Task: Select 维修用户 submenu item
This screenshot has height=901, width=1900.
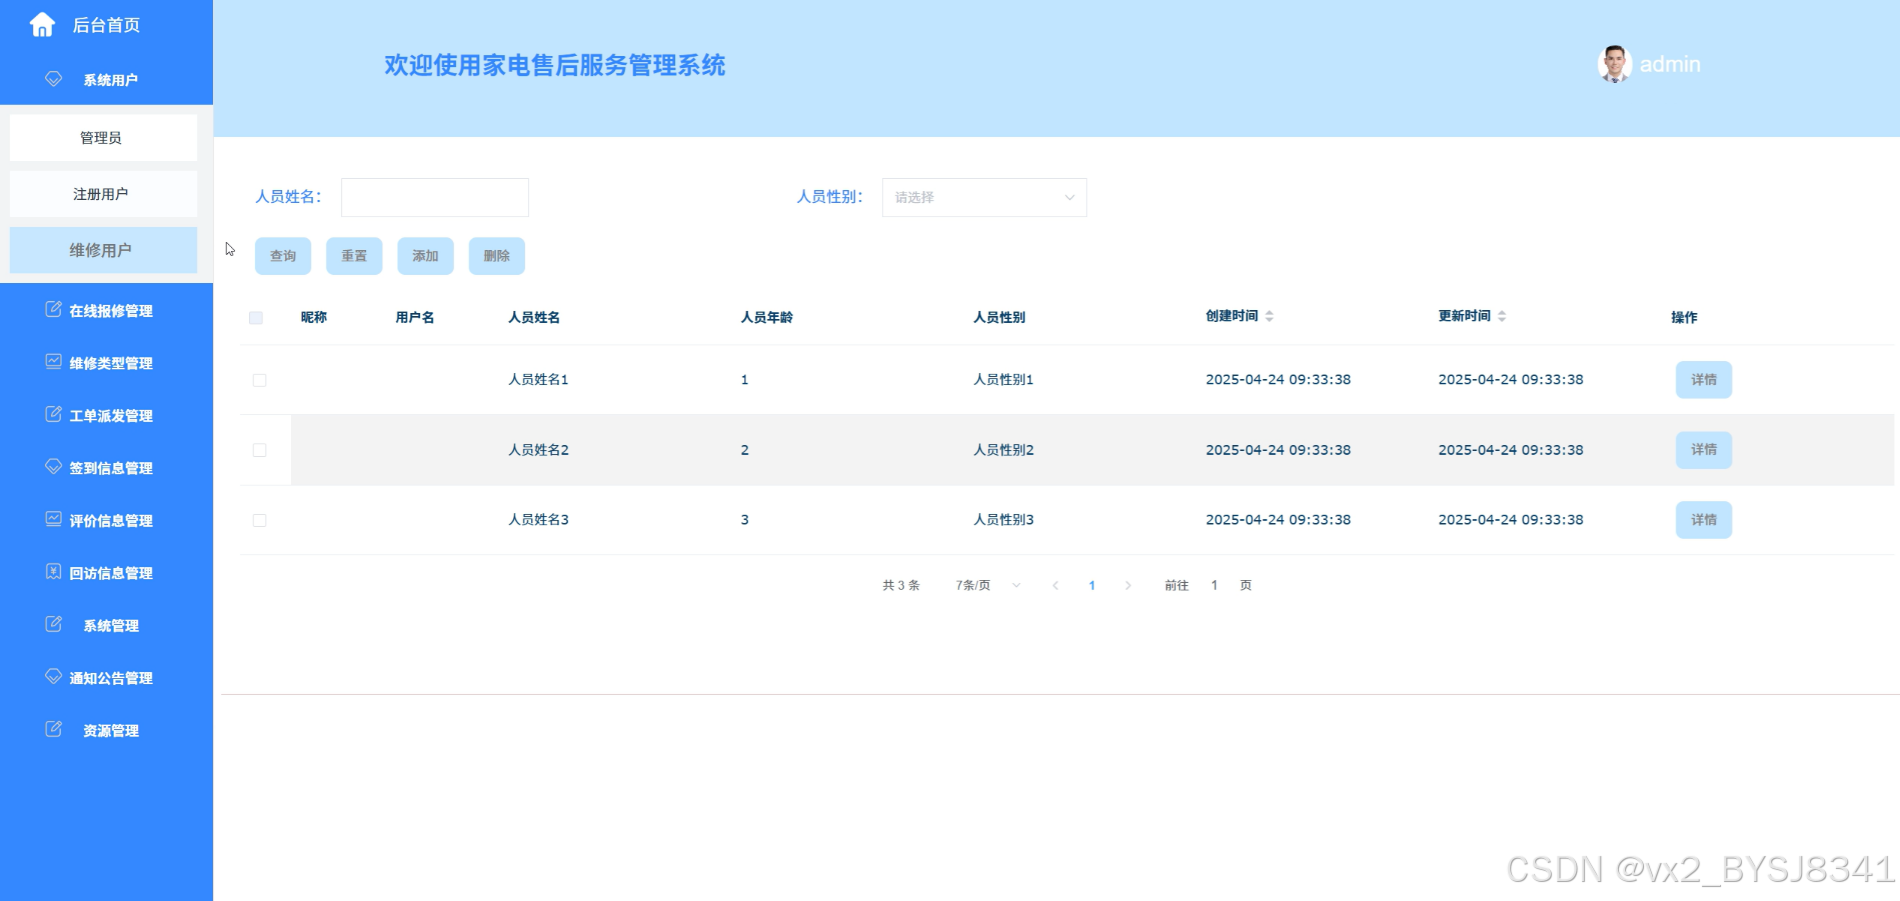Action: pyautogui.click(x=103, y=250)
